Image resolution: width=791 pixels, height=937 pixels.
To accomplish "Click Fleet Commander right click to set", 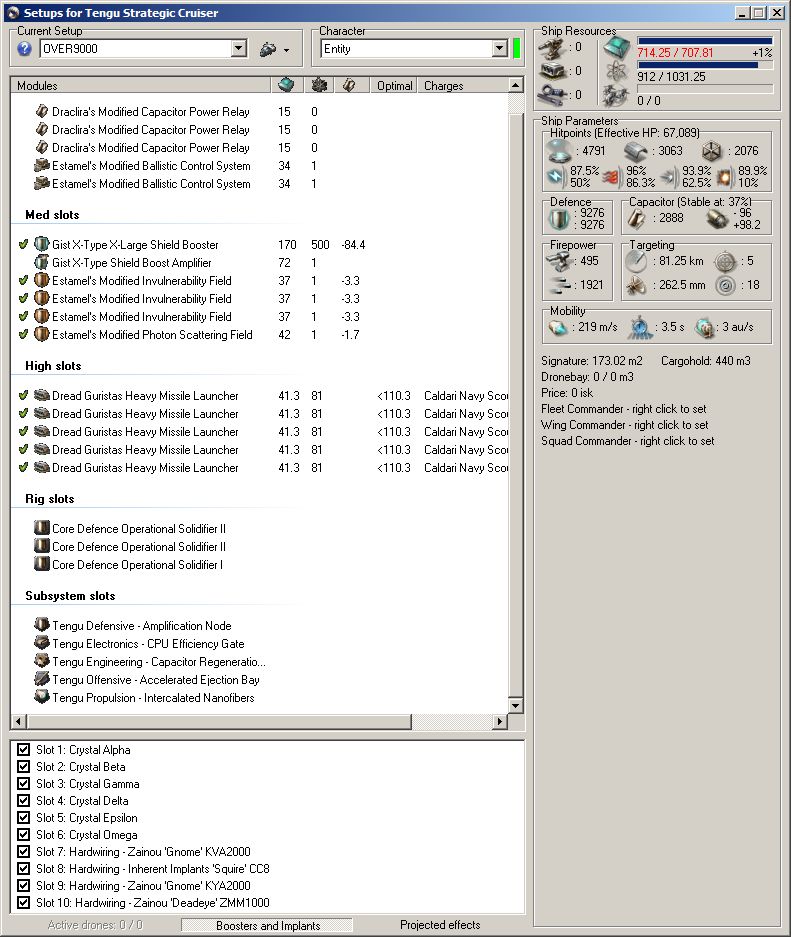I will tap(623, 409).
